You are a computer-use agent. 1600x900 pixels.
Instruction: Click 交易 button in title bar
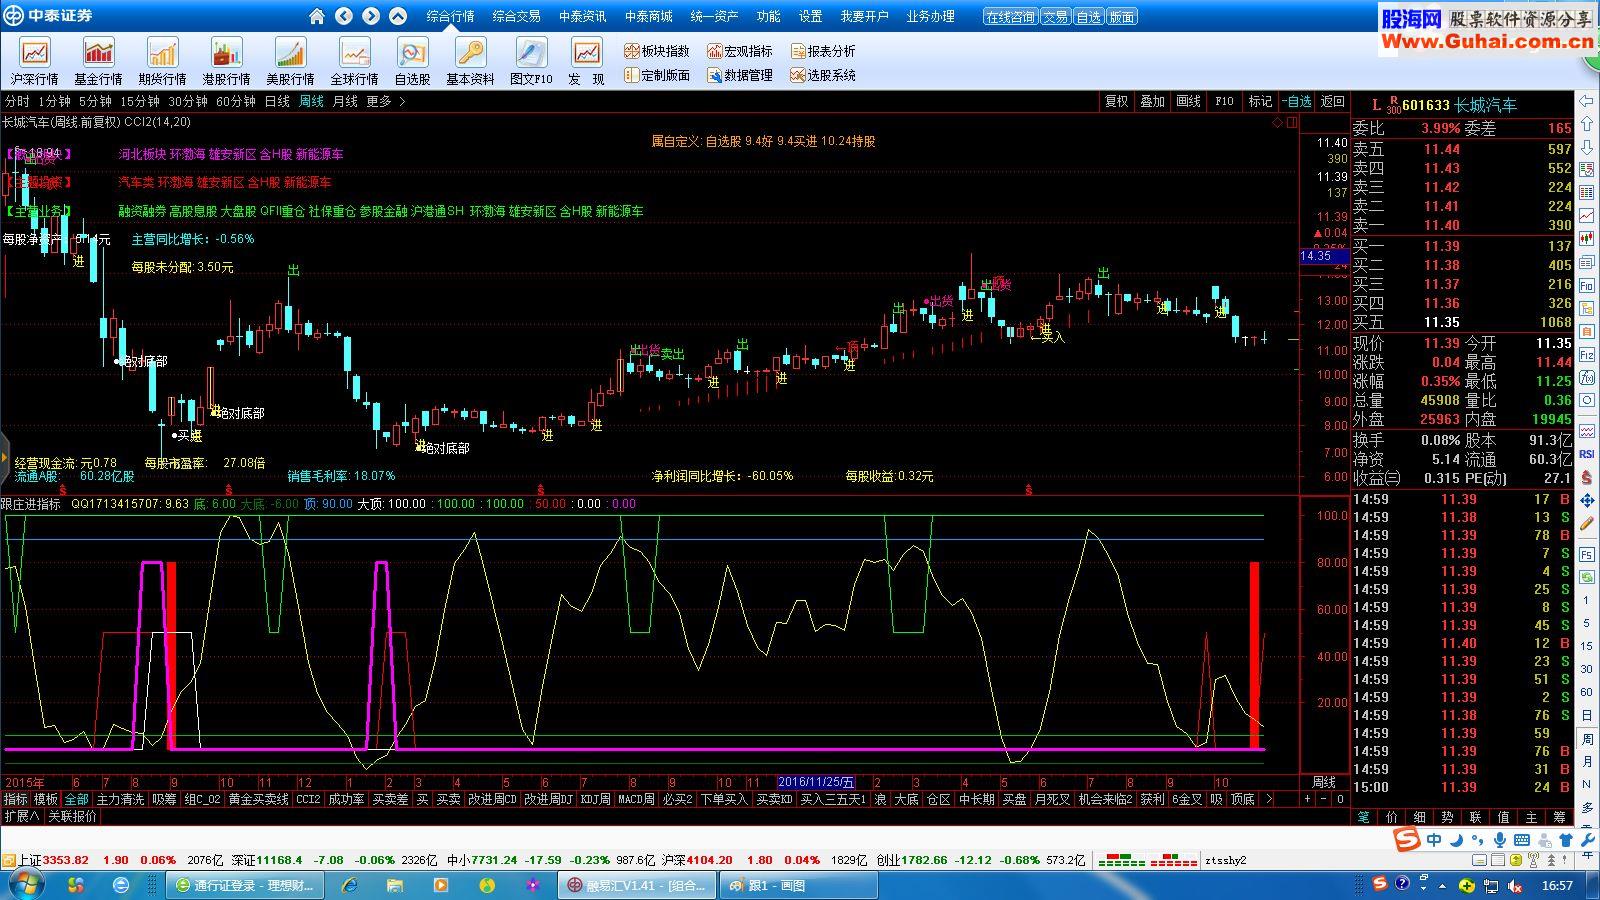click(x=1055, y=17)
